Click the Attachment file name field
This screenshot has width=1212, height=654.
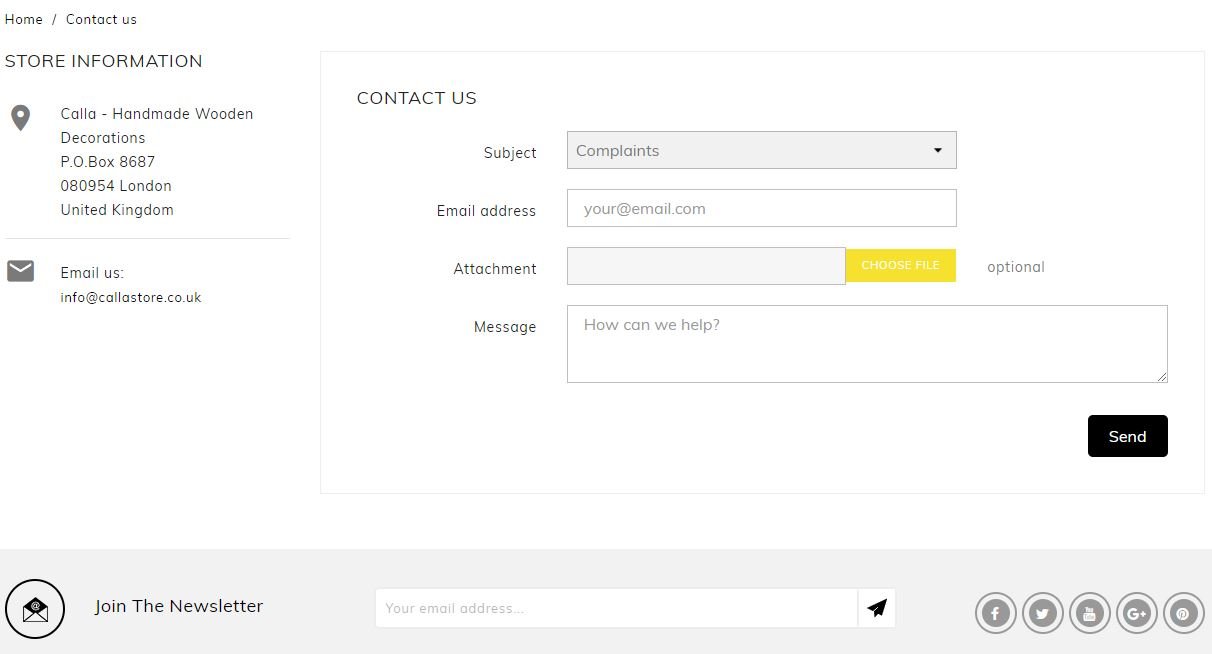pyautogui.click(x=705, y=266)
